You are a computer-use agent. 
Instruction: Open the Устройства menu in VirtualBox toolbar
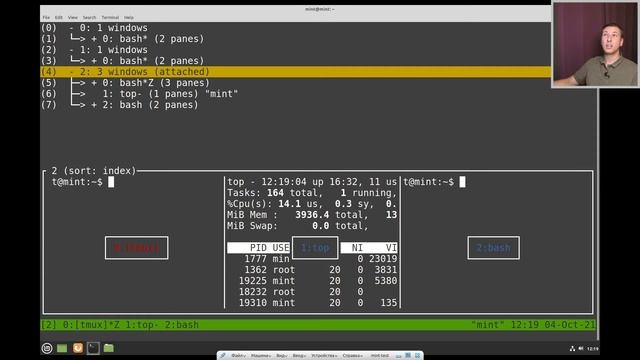pos(324,356)
